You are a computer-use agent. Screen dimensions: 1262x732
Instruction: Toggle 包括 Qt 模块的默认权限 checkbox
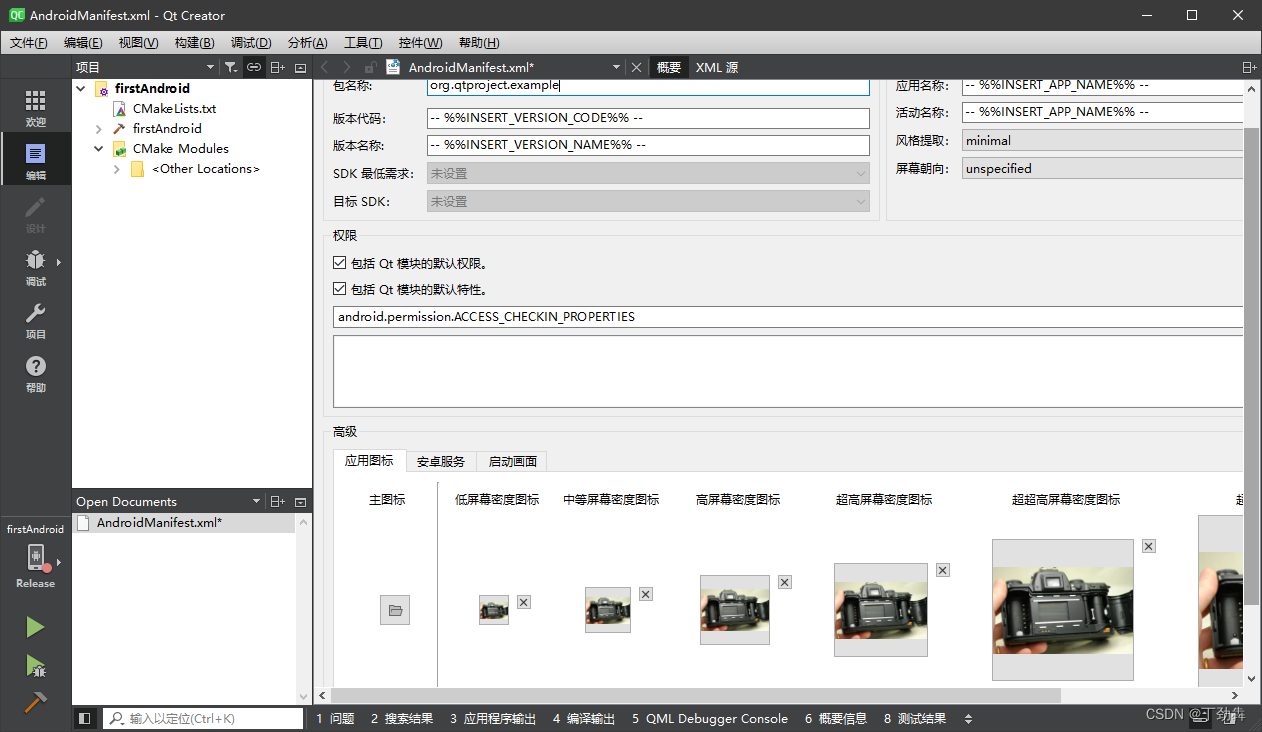340,263
